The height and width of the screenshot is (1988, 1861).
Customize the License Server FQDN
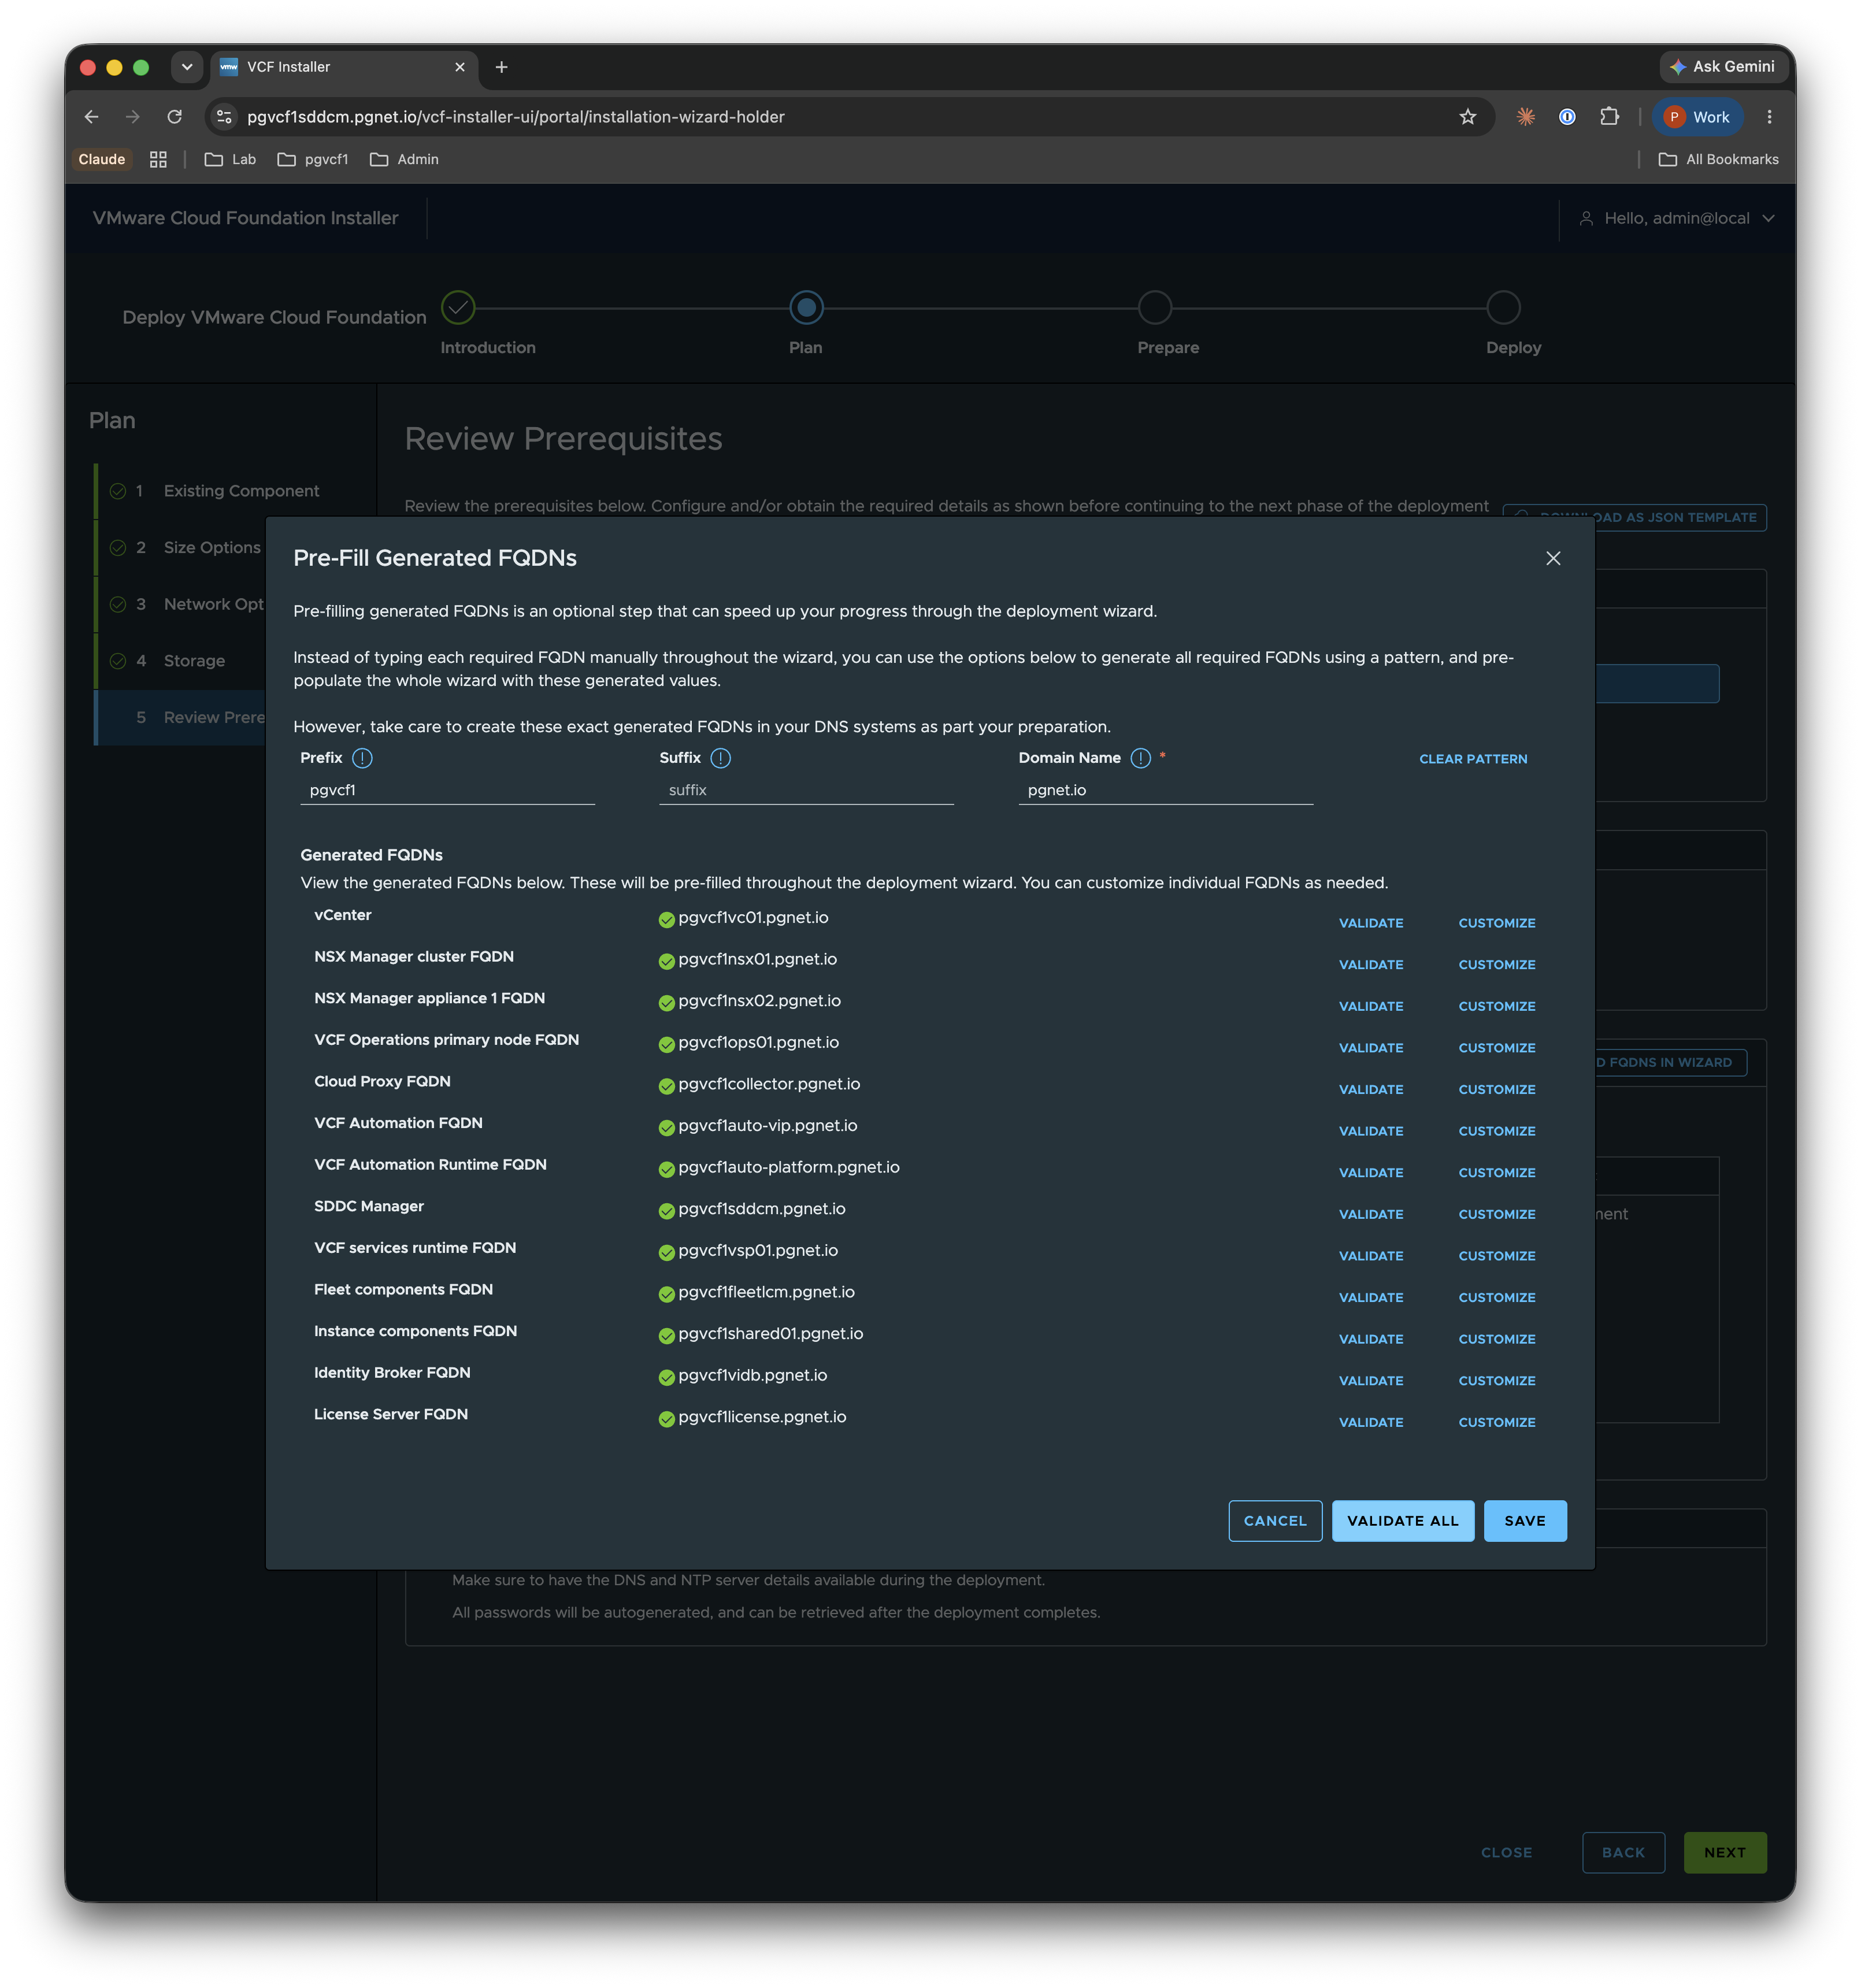coord(1496,1422)
